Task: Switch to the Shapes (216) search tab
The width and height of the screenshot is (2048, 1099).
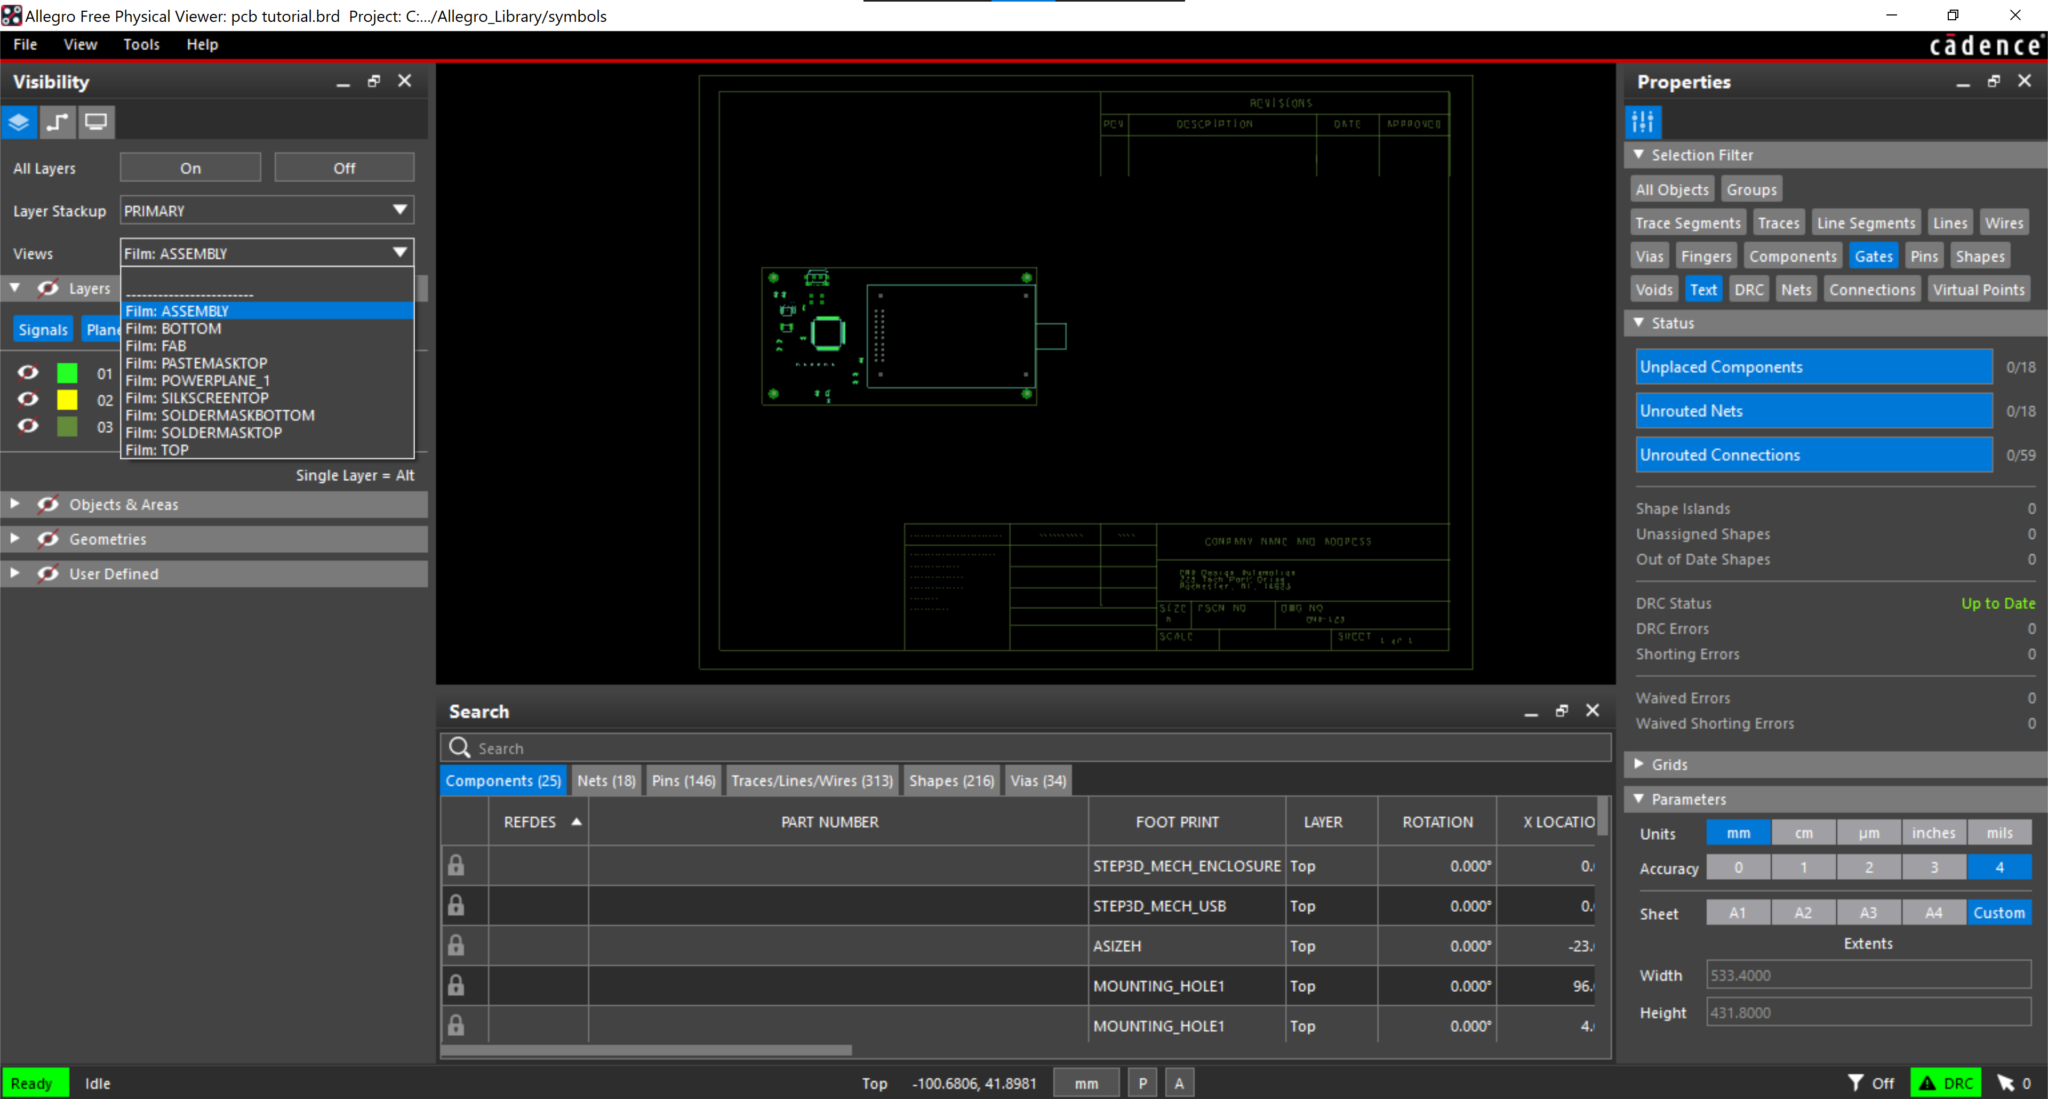Action: (x=950, y=780)
